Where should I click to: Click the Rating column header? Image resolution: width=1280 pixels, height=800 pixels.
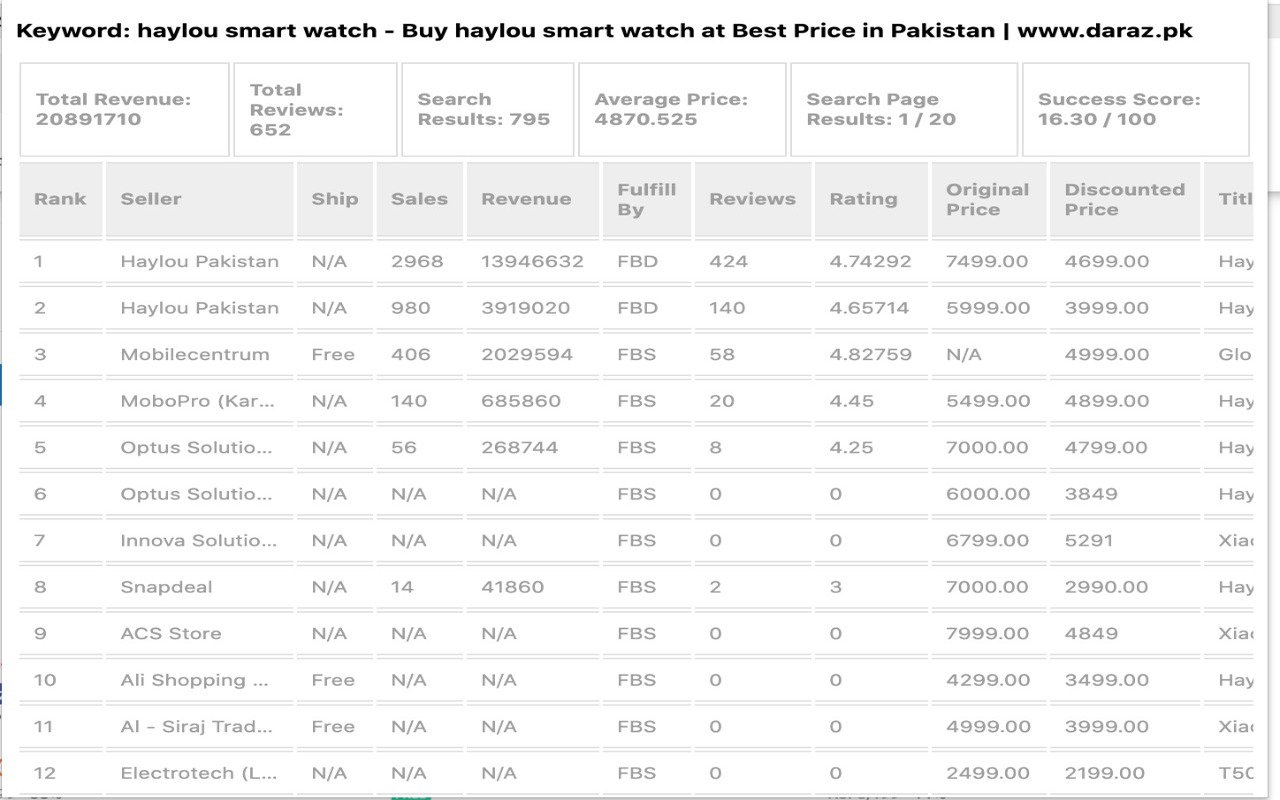point(872,199)
